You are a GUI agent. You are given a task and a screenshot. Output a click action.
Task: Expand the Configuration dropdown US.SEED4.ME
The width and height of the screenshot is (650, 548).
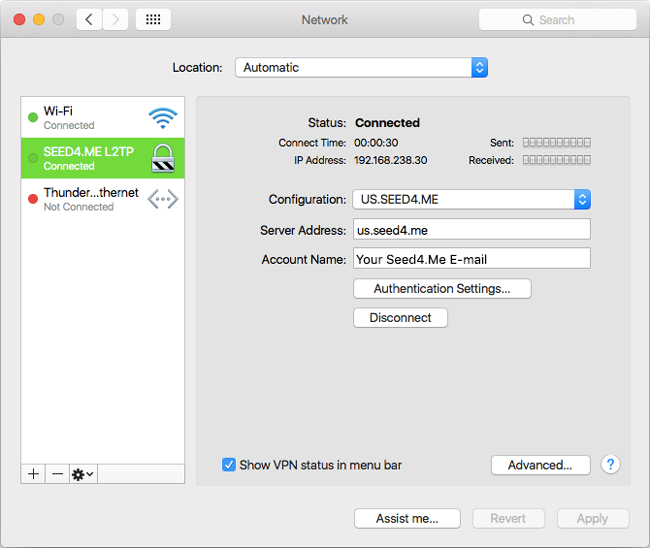471,199
